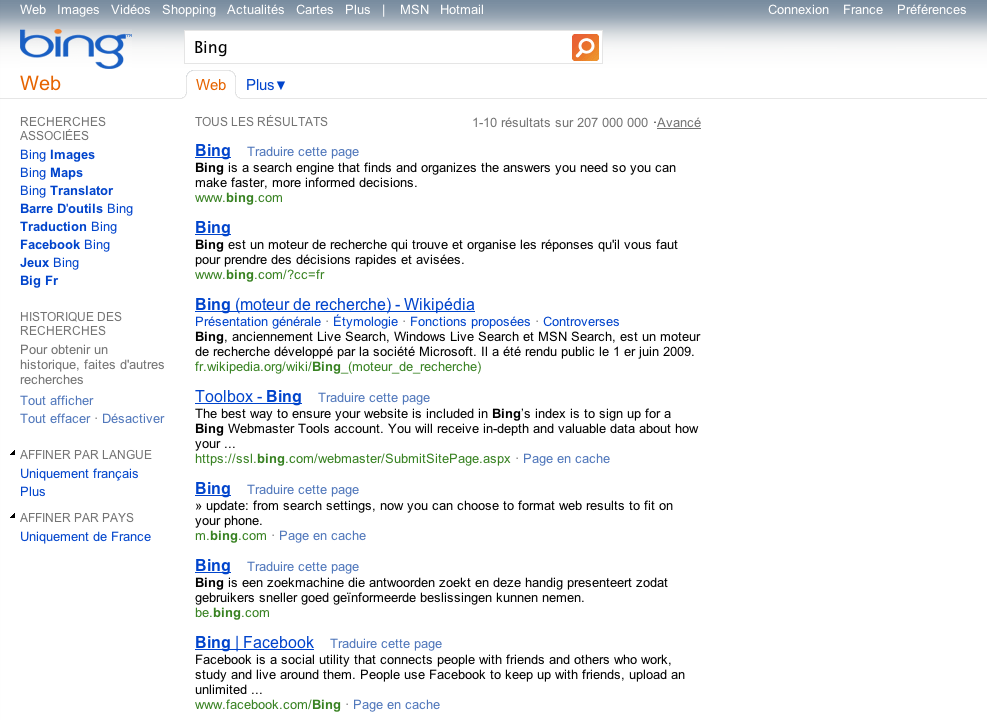
Task: Open cached page for m.bing.com result
Action: [322, 536]
